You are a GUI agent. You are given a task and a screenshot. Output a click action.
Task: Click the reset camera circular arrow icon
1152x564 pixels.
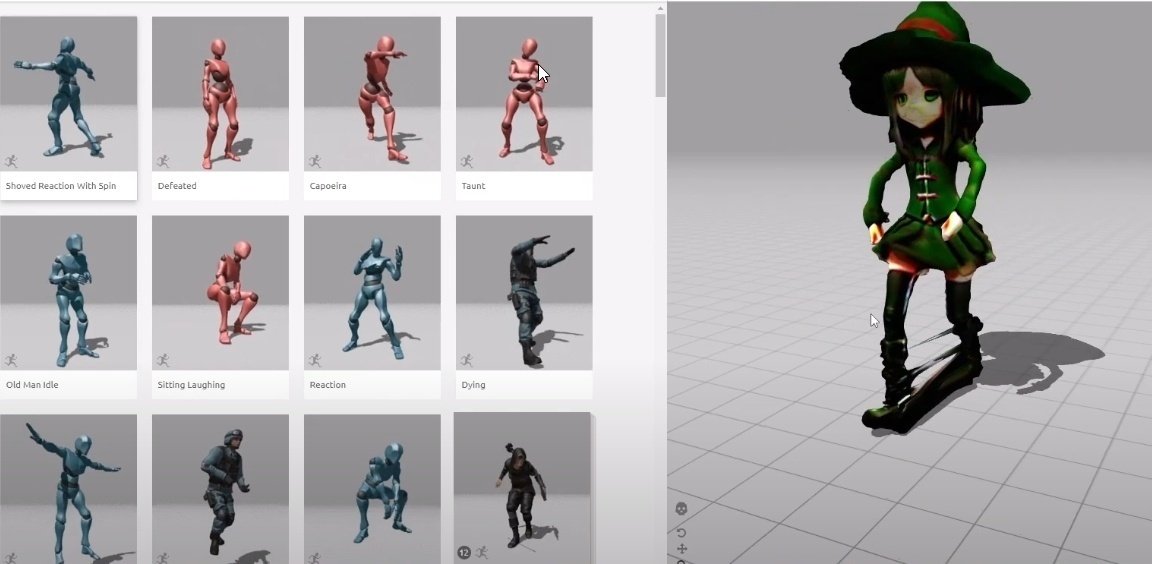coord(681,532)
